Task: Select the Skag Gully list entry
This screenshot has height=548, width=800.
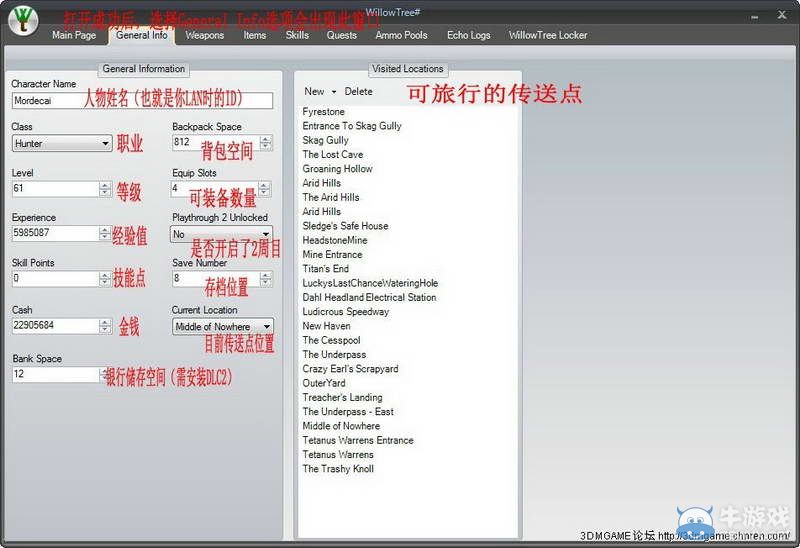Action: tap(326, 140)
